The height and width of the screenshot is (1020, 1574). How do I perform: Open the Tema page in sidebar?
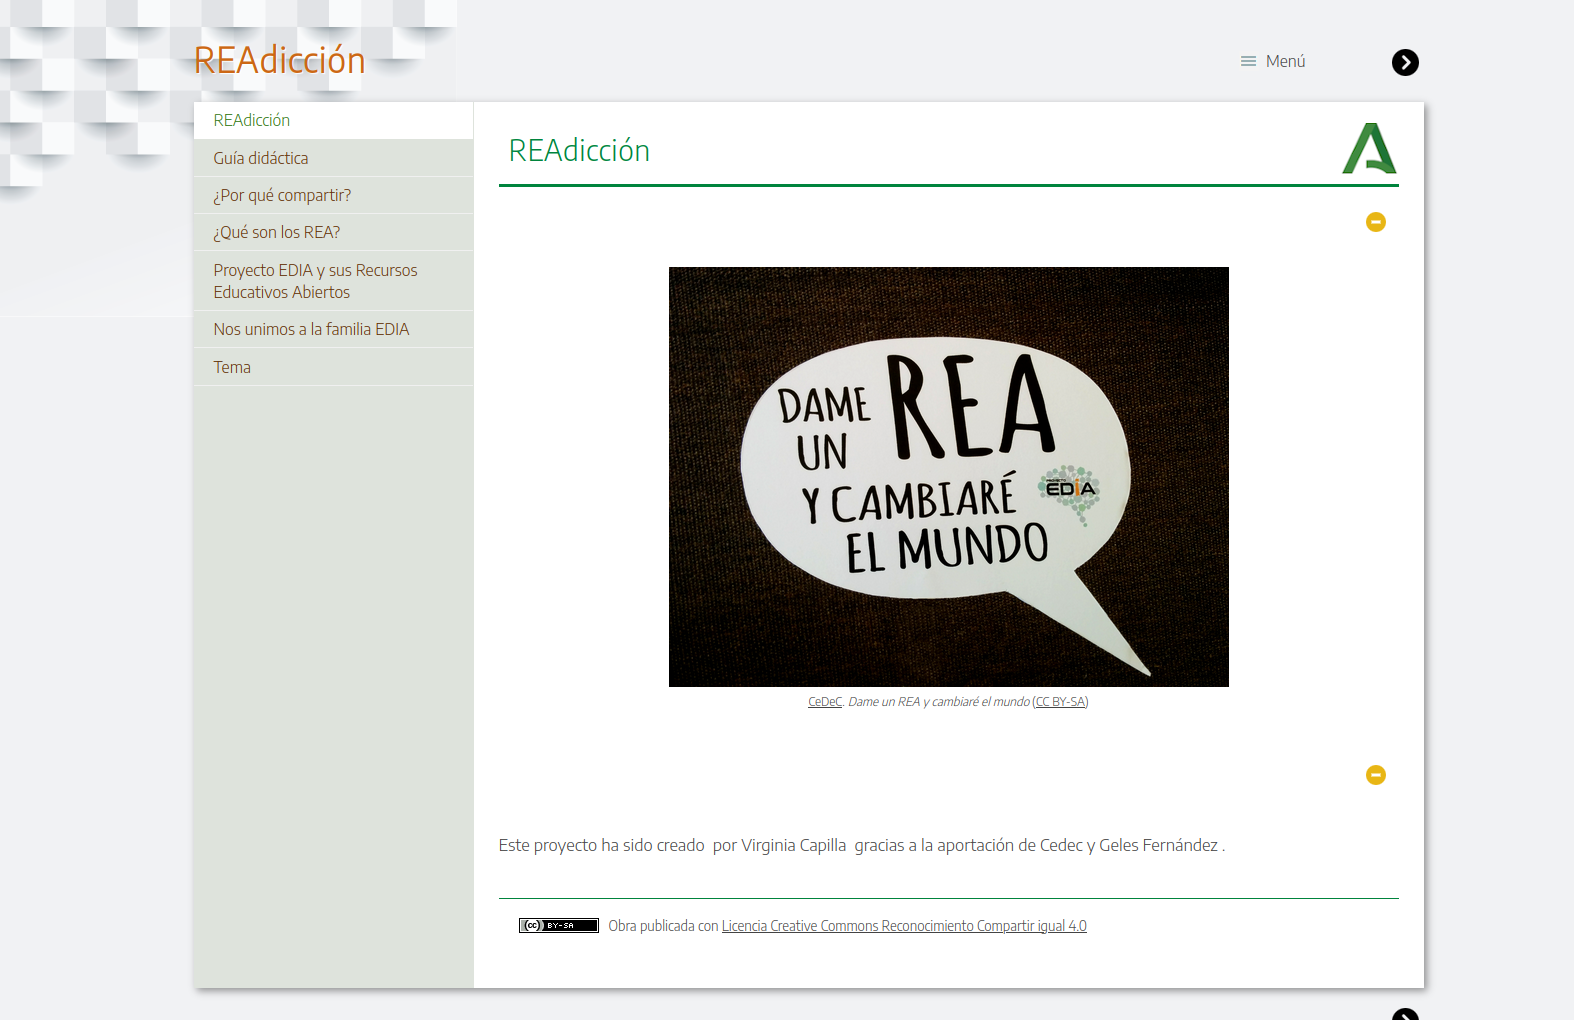[232, 367]
